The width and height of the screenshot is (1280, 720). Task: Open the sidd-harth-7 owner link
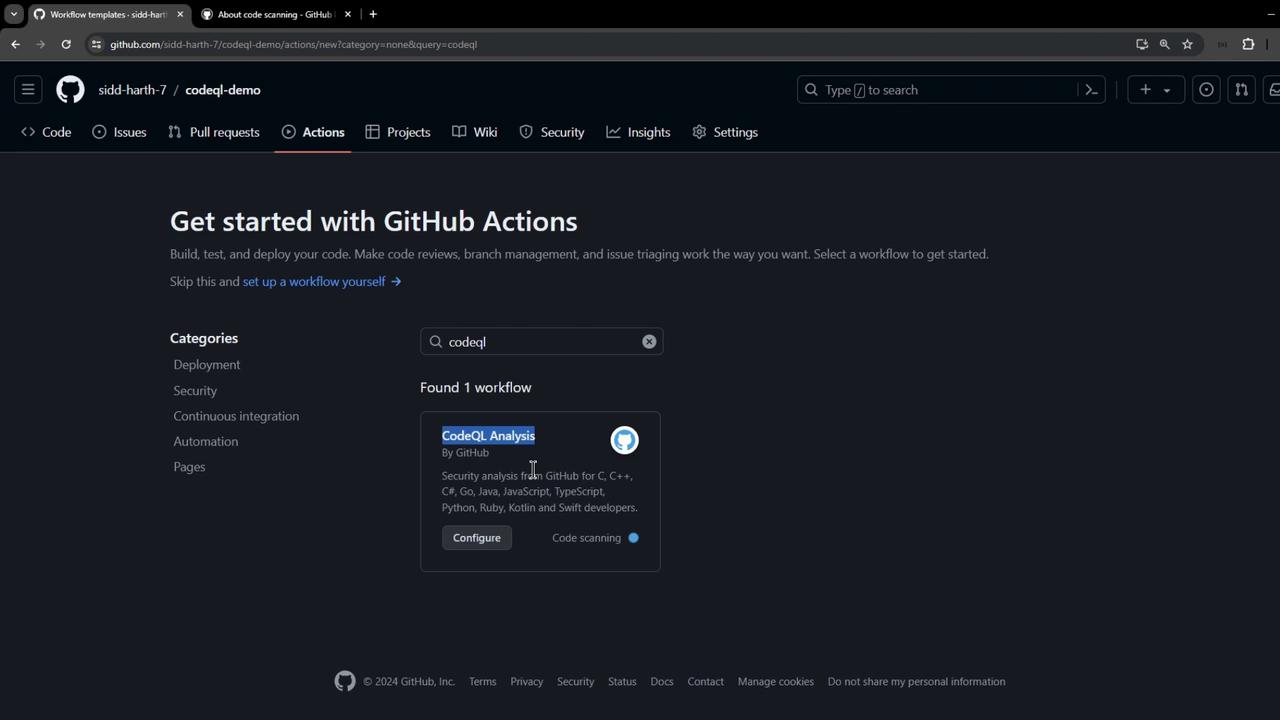(132, 90)
